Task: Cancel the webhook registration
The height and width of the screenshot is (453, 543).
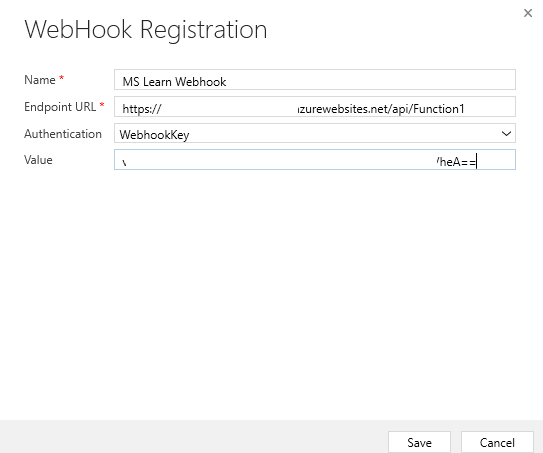Action: [497, 442]
